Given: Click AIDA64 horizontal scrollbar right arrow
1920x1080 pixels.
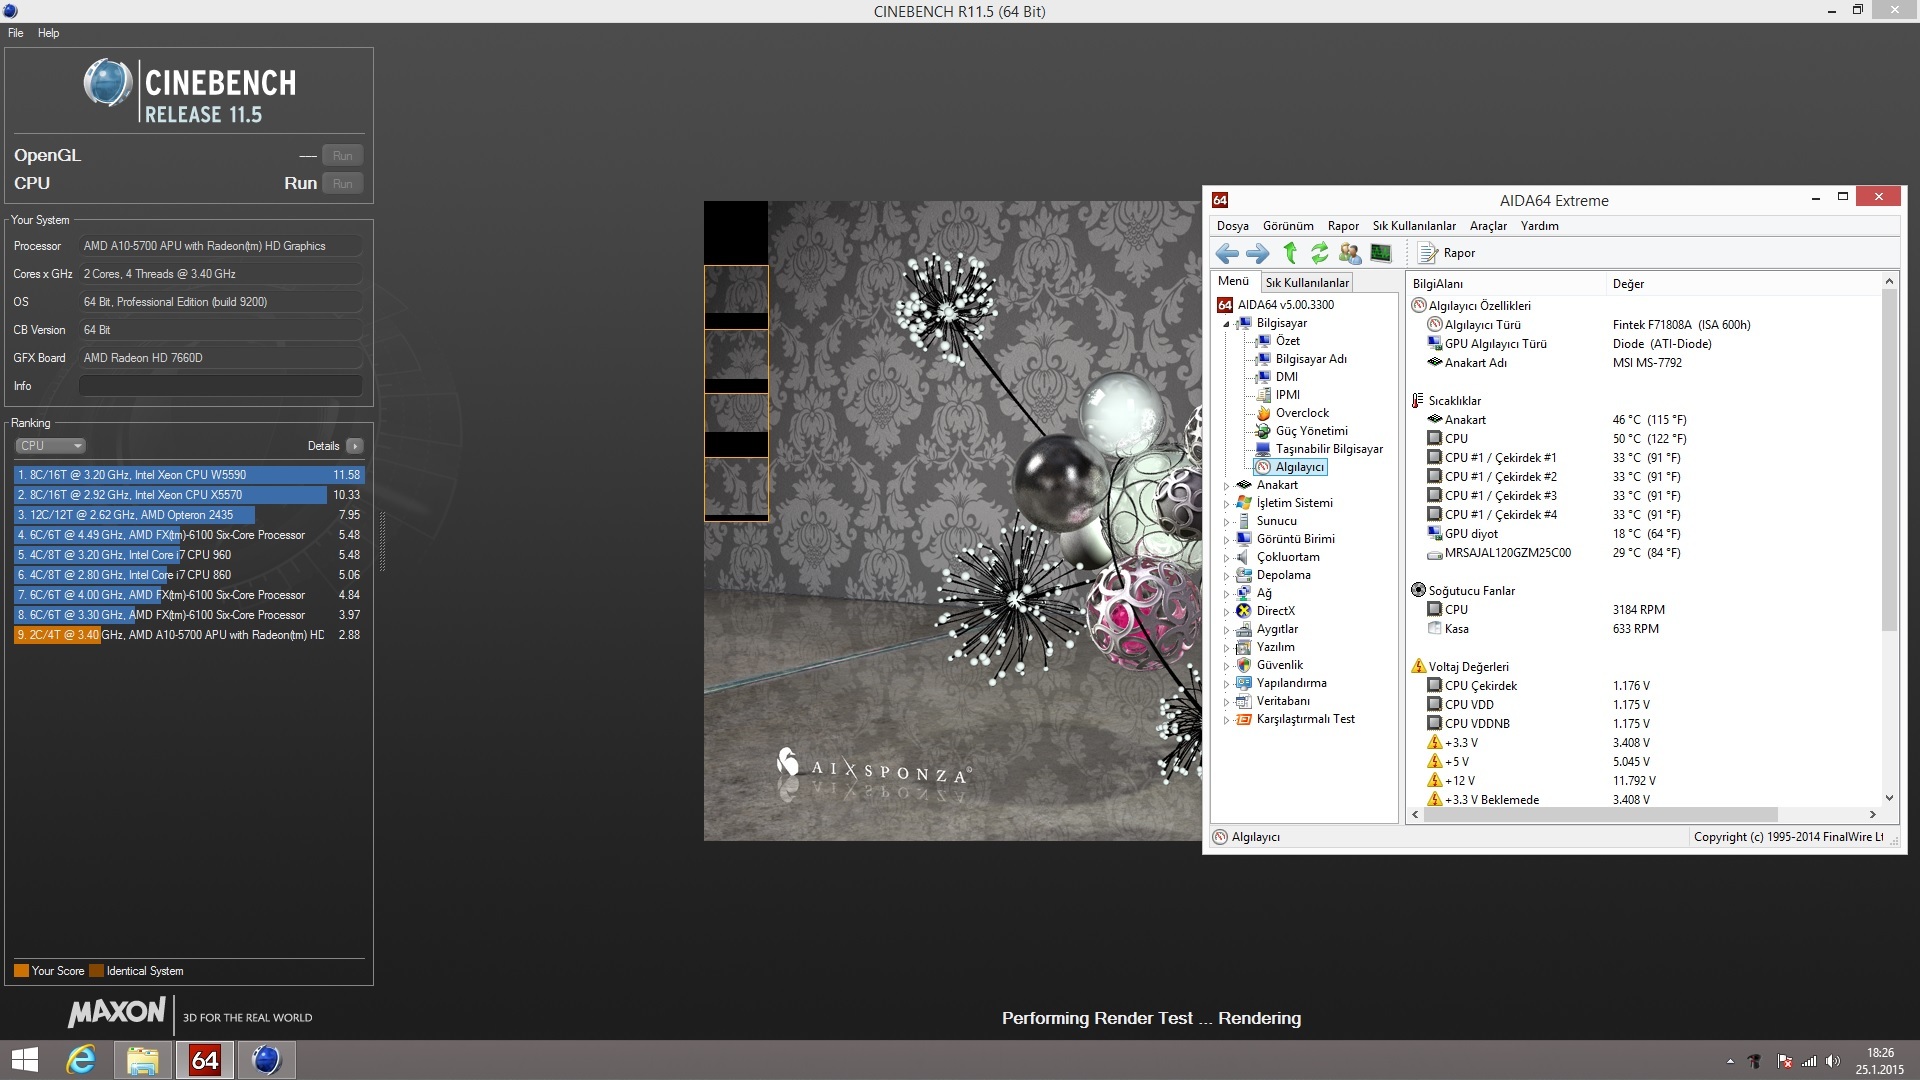Looking at the screenshot, I should pyautogui.click(x=1873, y=815).
